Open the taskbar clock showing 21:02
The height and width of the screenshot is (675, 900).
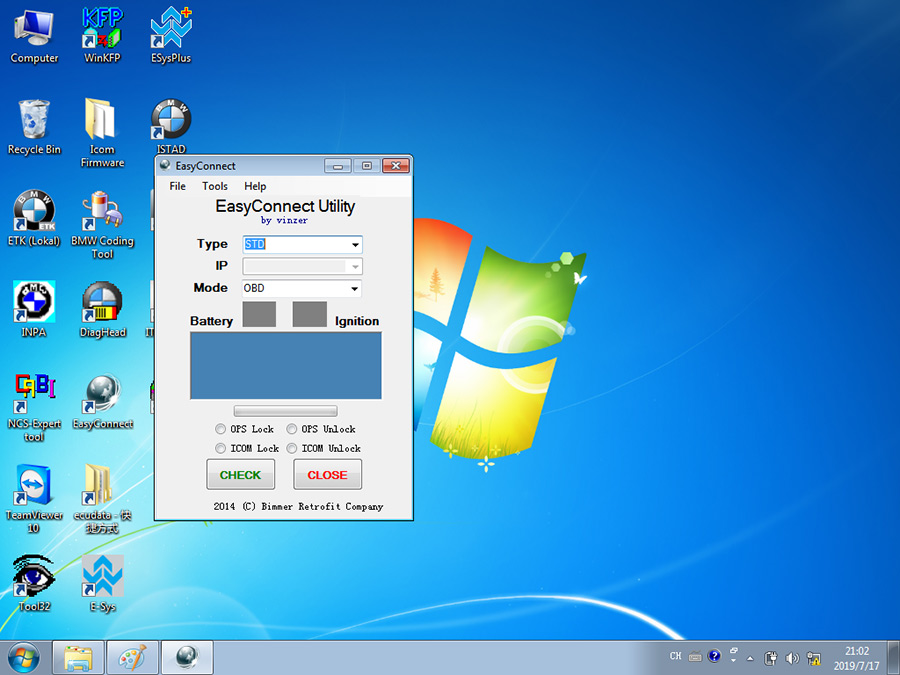[856, 658]
